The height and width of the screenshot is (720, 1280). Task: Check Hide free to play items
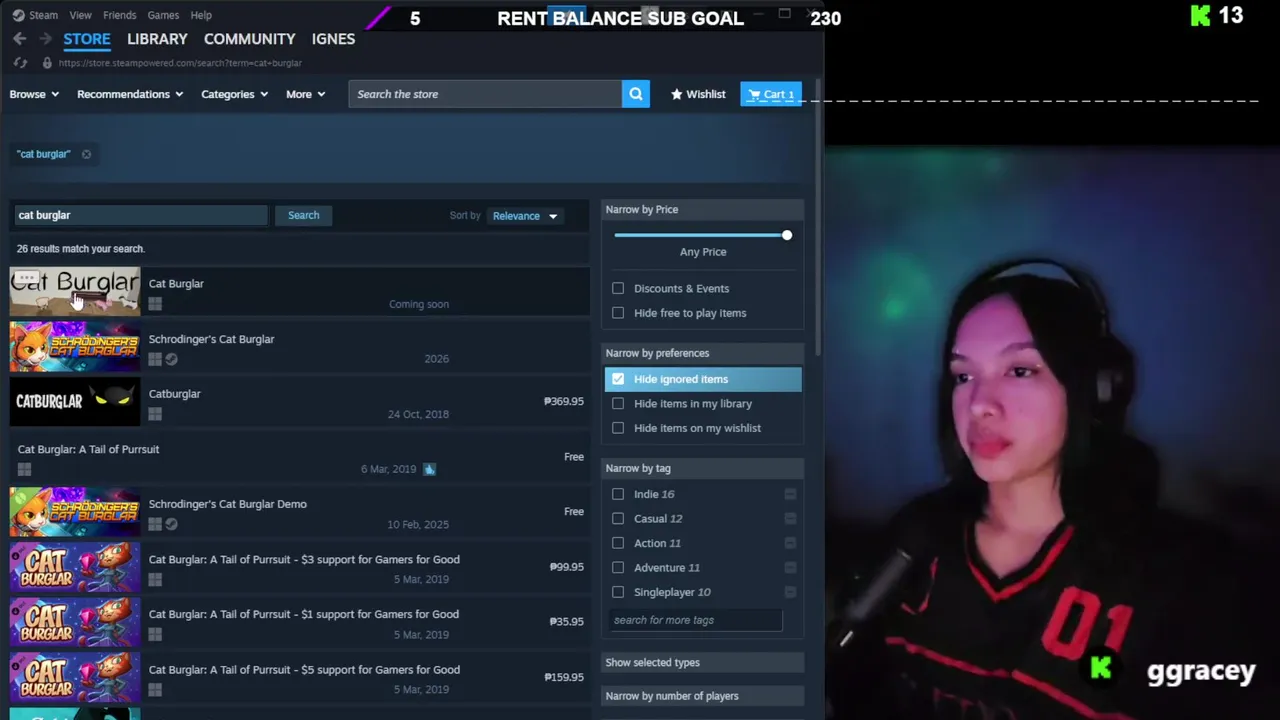coord(618,313)
